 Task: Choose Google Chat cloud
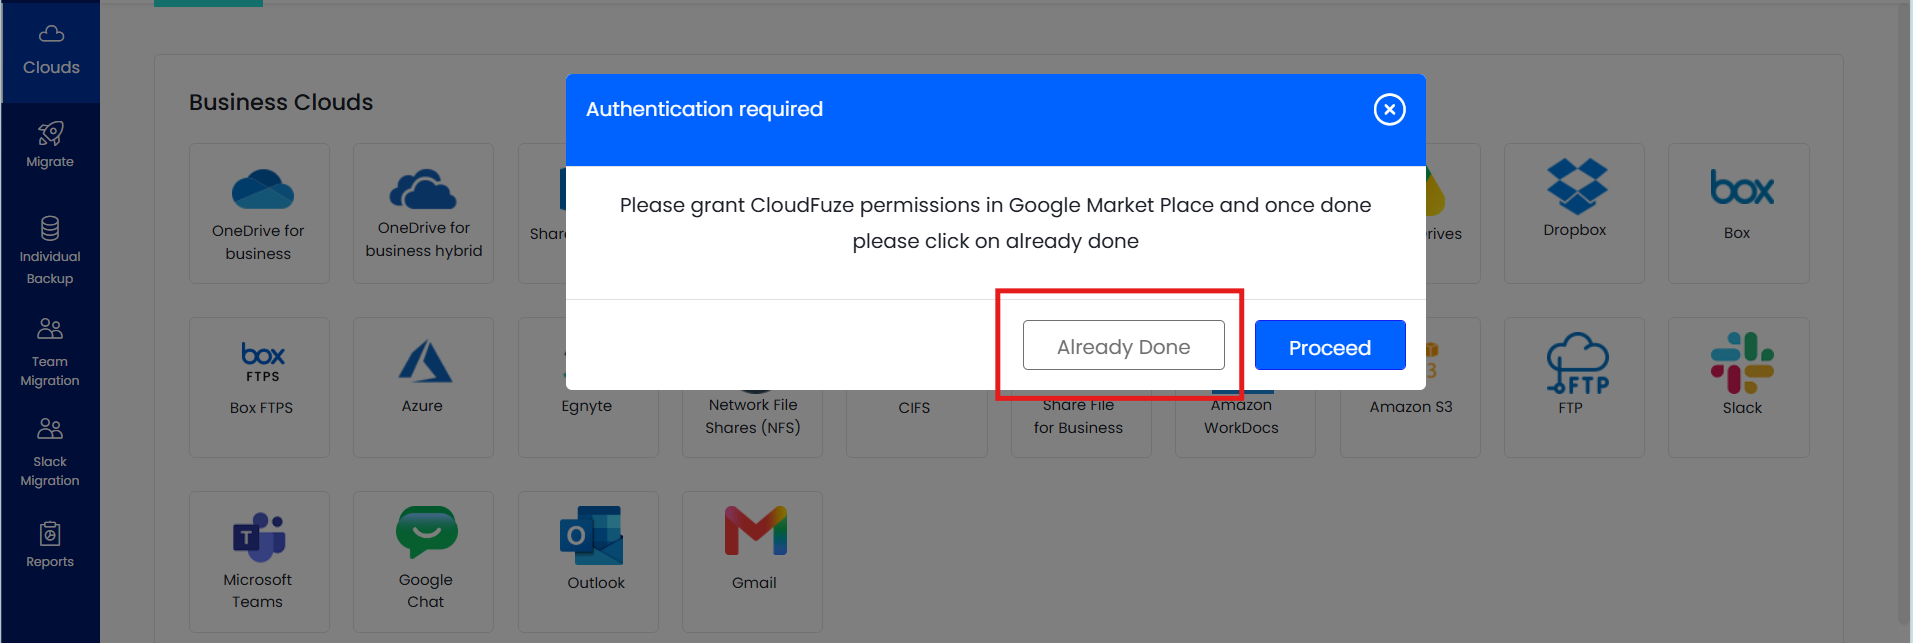(423, 561)
